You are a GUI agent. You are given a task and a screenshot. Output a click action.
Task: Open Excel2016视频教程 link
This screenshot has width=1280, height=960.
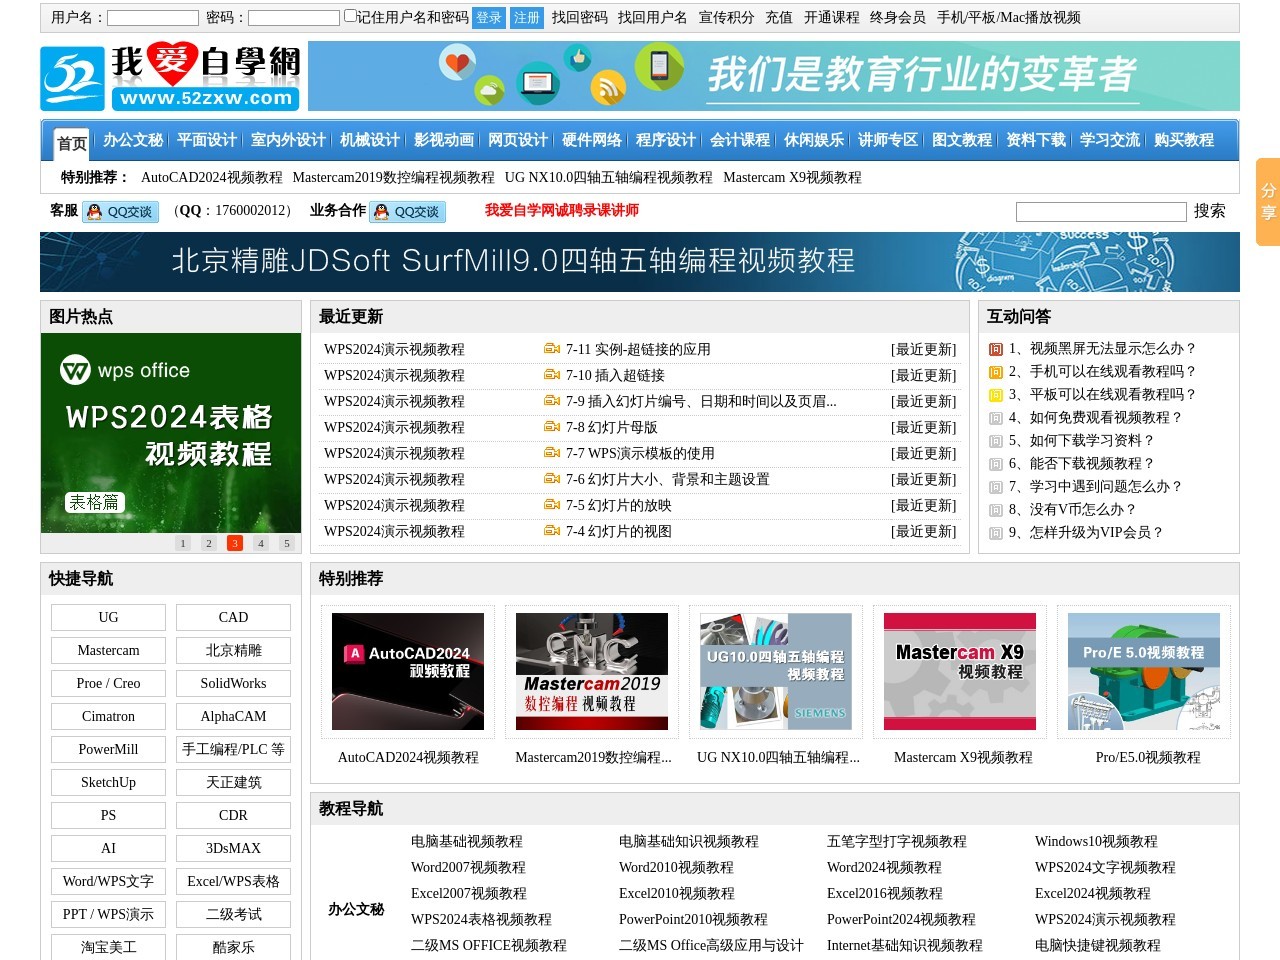(885, 893)
